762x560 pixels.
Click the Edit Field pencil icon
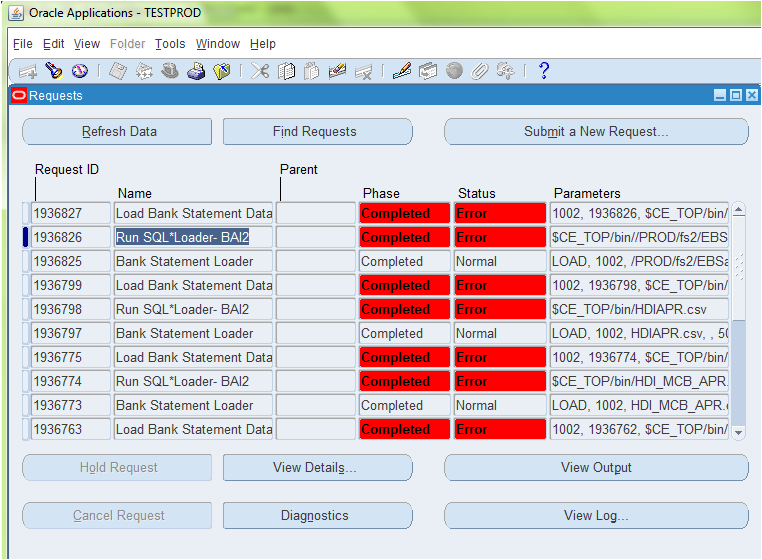pyautogui.click(x=402, y=71)
